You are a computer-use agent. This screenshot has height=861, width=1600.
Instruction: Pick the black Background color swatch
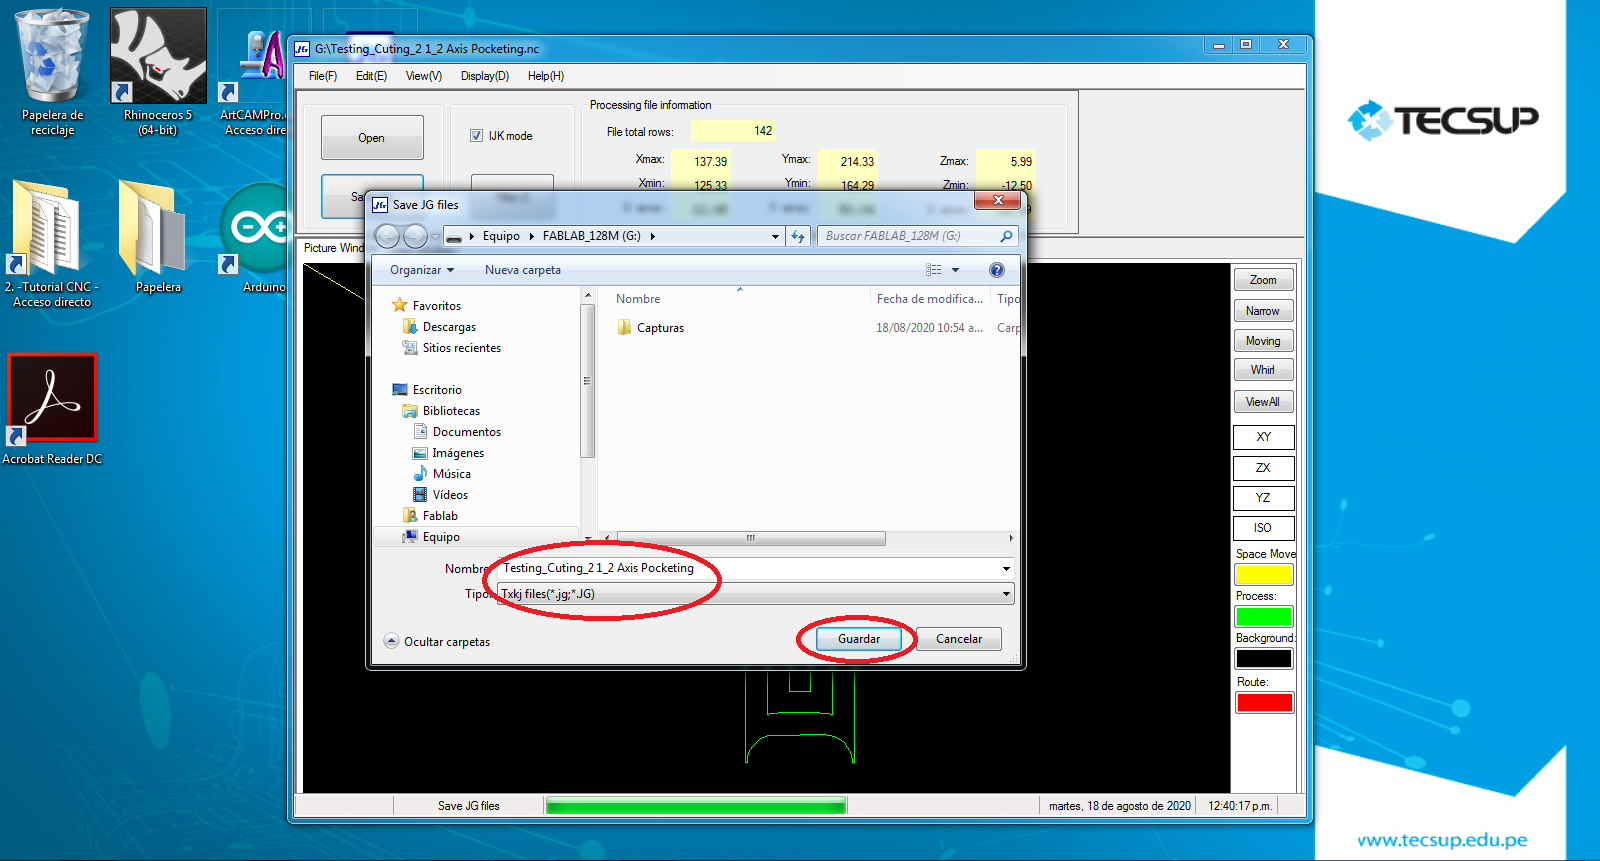pyautogui.click(x=1264, y=659)
